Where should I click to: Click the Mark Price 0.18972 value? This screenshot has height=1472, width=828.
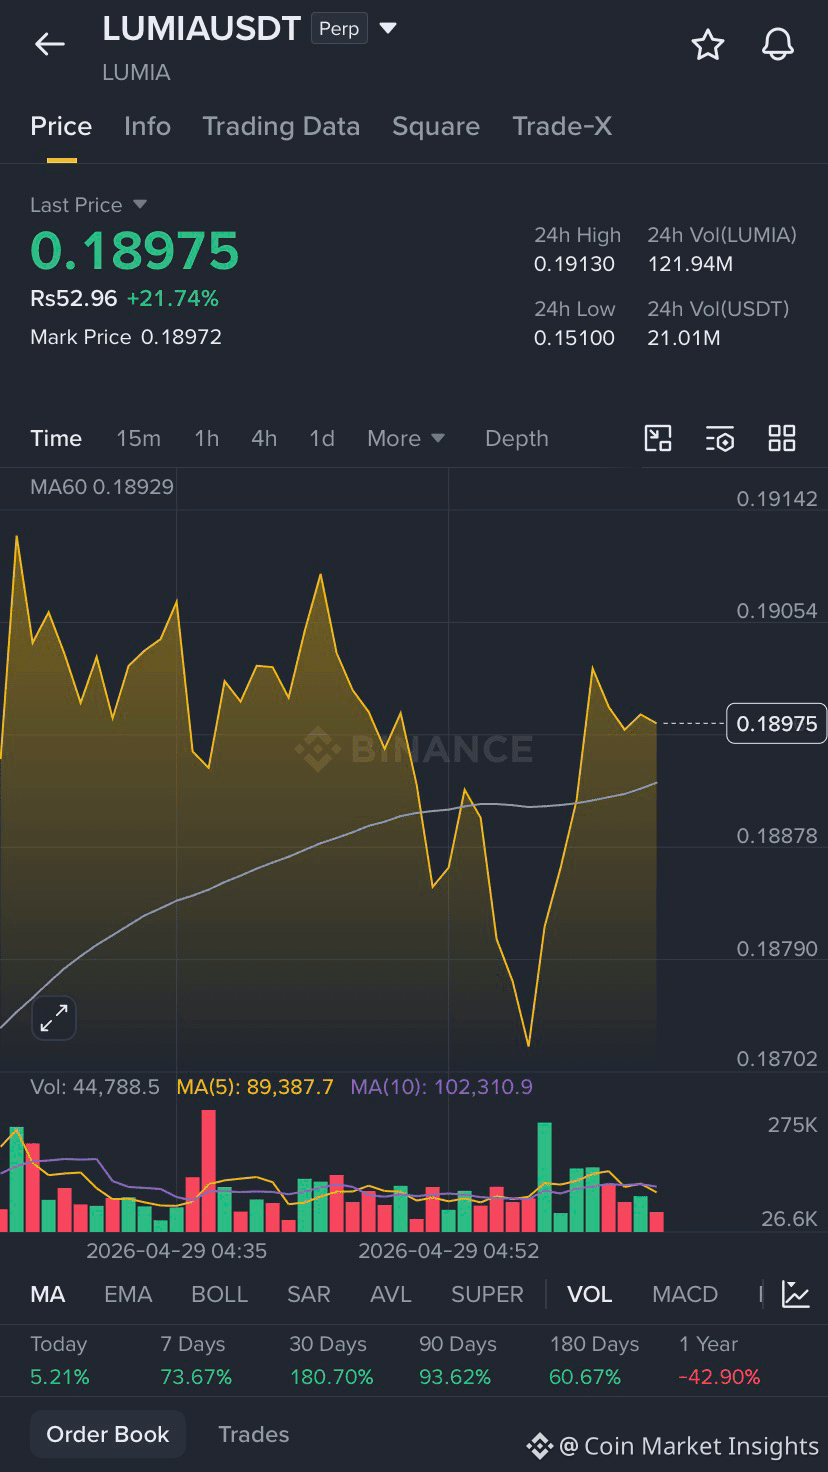181,337
